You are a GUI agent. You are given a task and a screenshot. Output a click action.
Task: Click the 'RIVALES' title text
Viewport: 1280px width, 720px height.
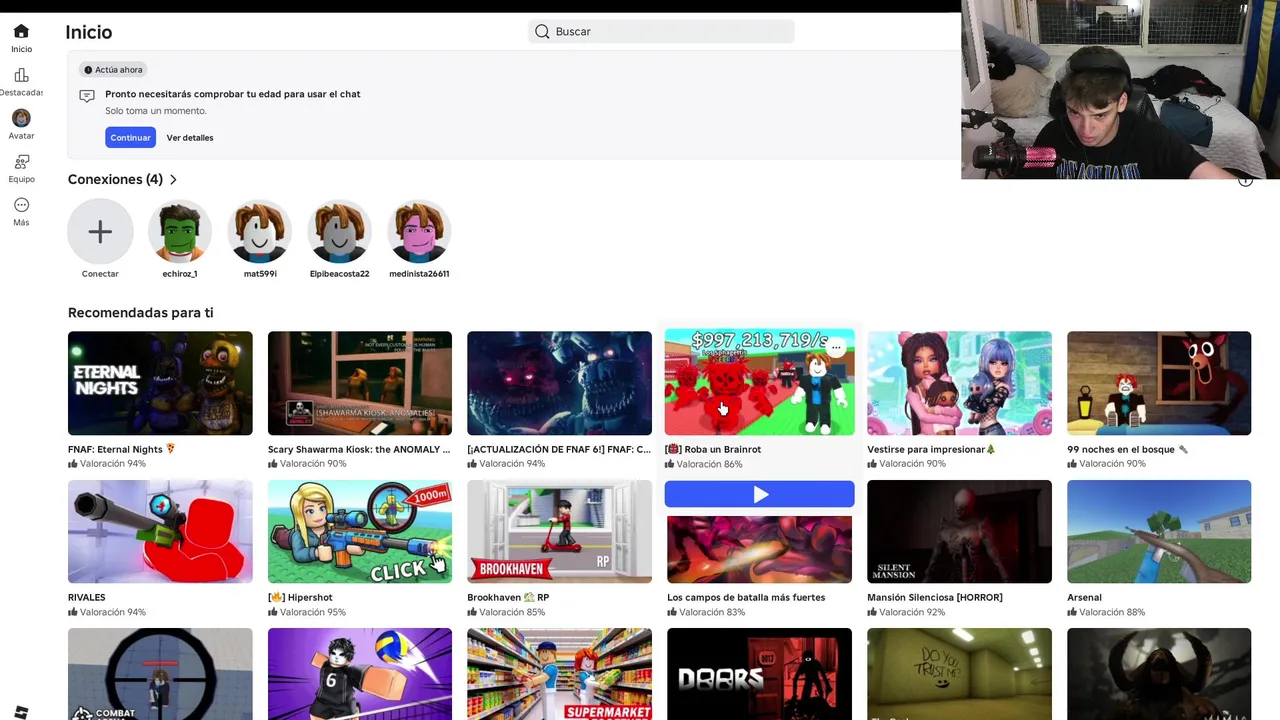(x=87, y=598)
